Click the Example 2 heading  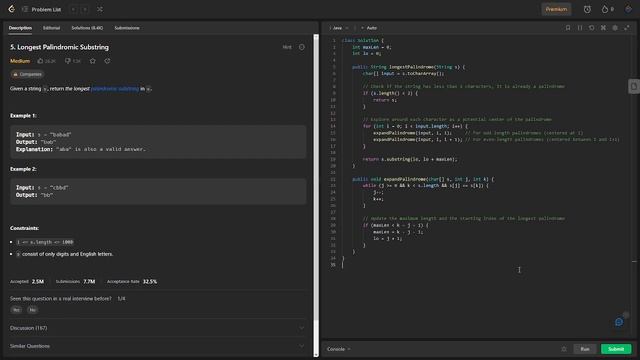pos(23,169)
